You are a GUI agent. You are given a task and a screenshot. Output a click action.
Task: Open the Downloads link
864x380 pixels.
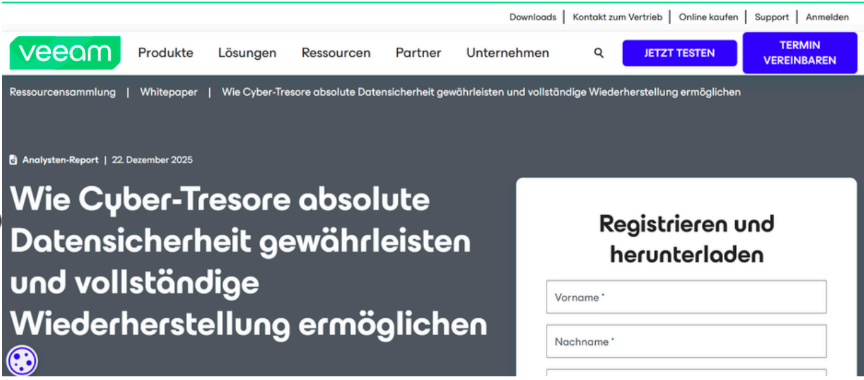click(x=532, y=17)
